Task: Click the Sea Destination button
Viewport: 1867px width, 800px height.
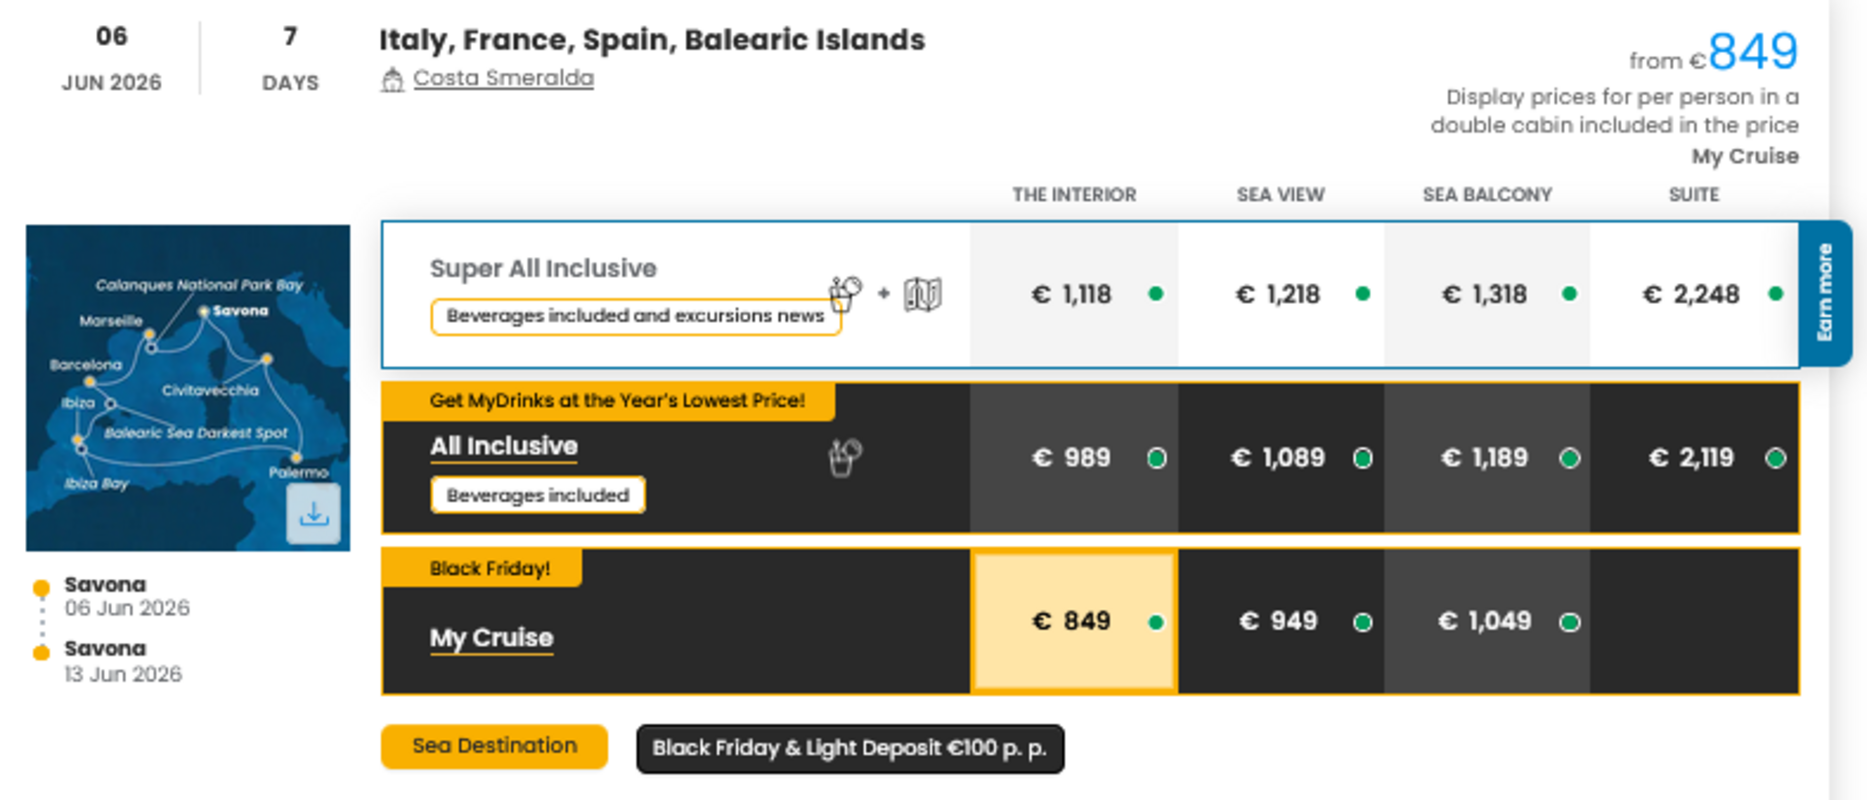Action: 494,746
